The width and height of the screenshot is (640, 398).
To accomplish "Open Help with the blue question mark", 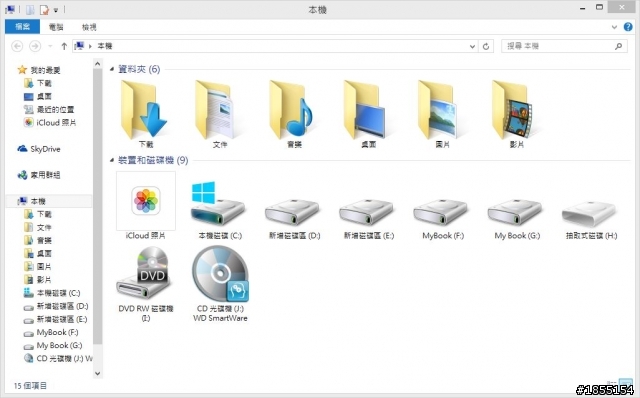I will pyautogui.click(x=628, y=27).
